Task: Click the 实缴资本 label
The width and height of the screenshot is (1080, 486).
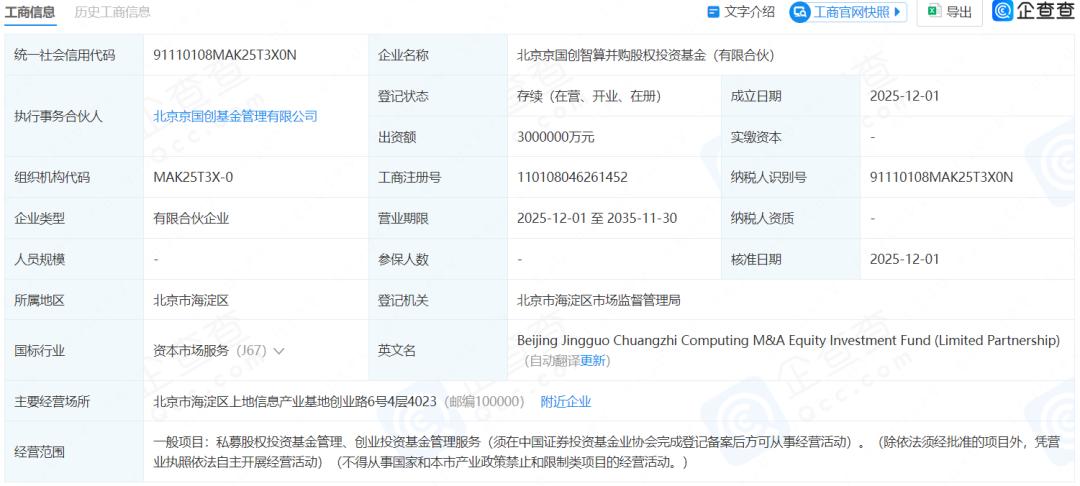Action: 756,137
